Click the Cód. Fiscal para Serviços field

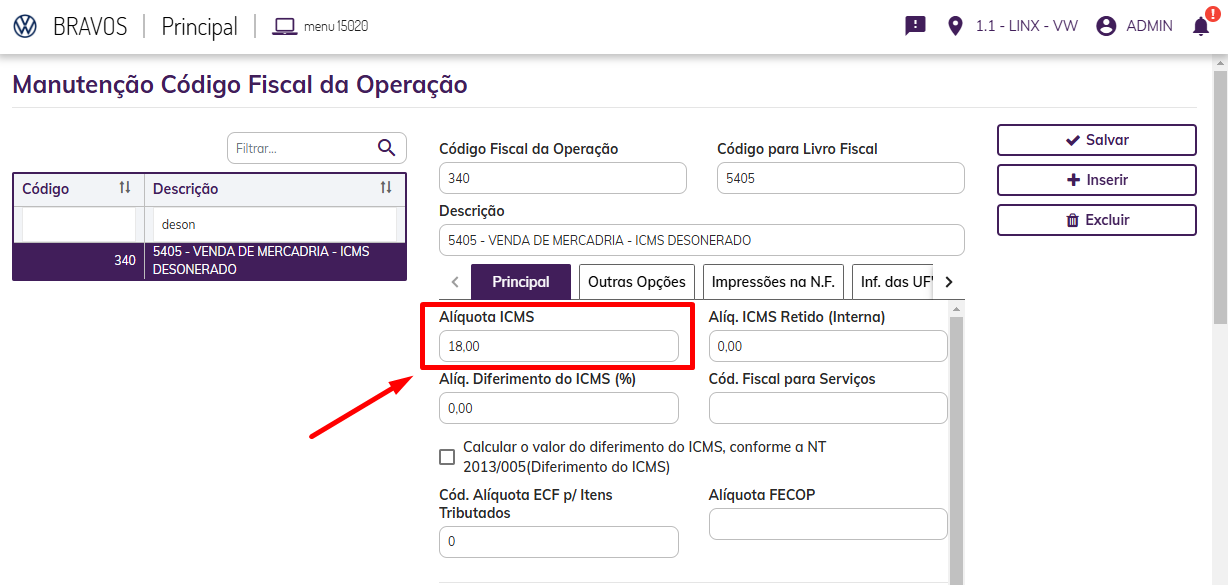coord(828,408)
